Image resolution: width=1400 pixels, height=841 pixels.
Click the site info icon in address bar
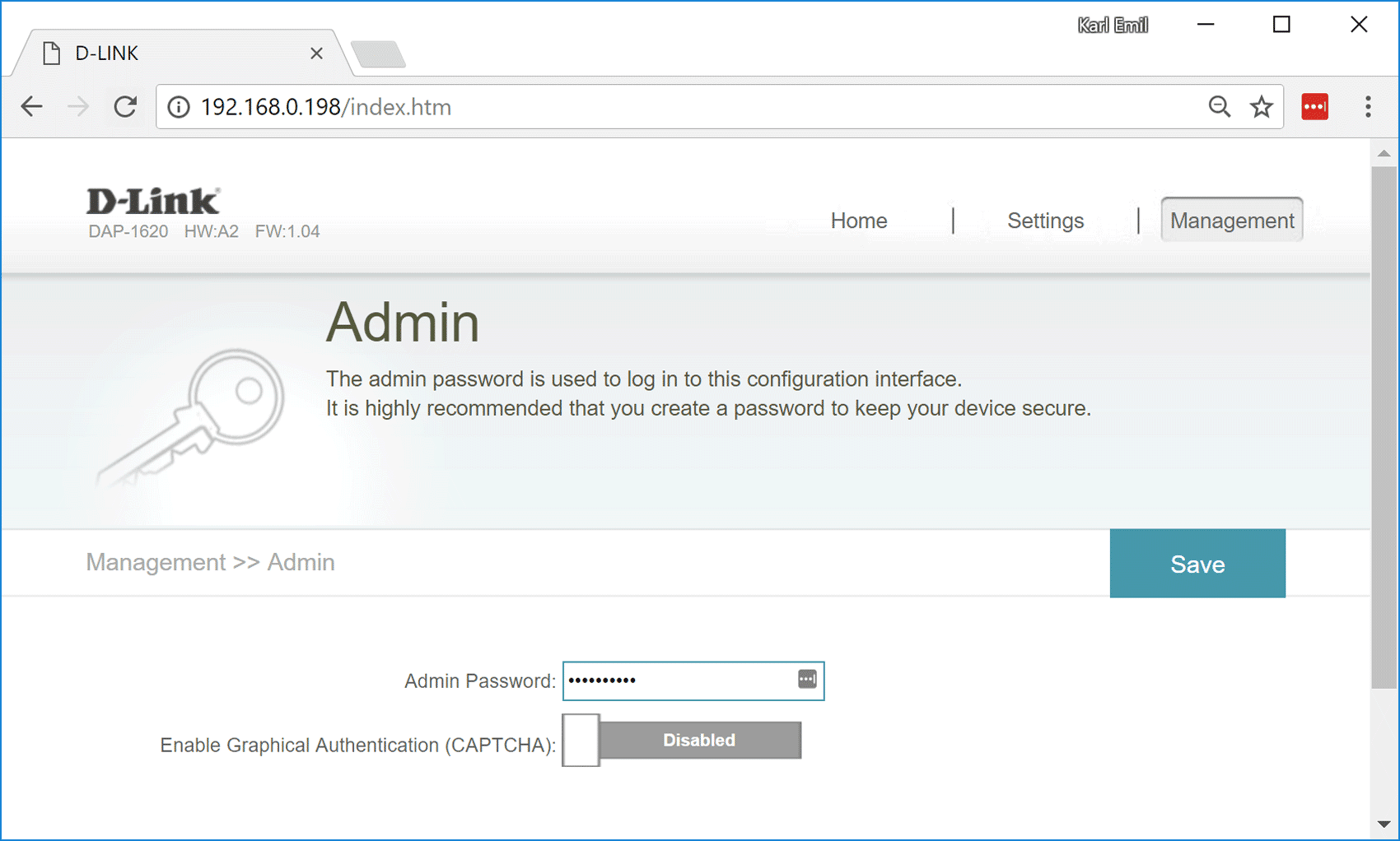pos(178,107)
